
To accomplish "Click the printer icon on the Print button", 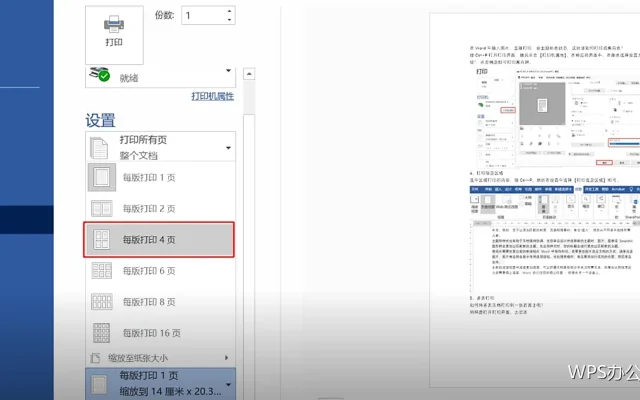I will [x=114, y=24].
